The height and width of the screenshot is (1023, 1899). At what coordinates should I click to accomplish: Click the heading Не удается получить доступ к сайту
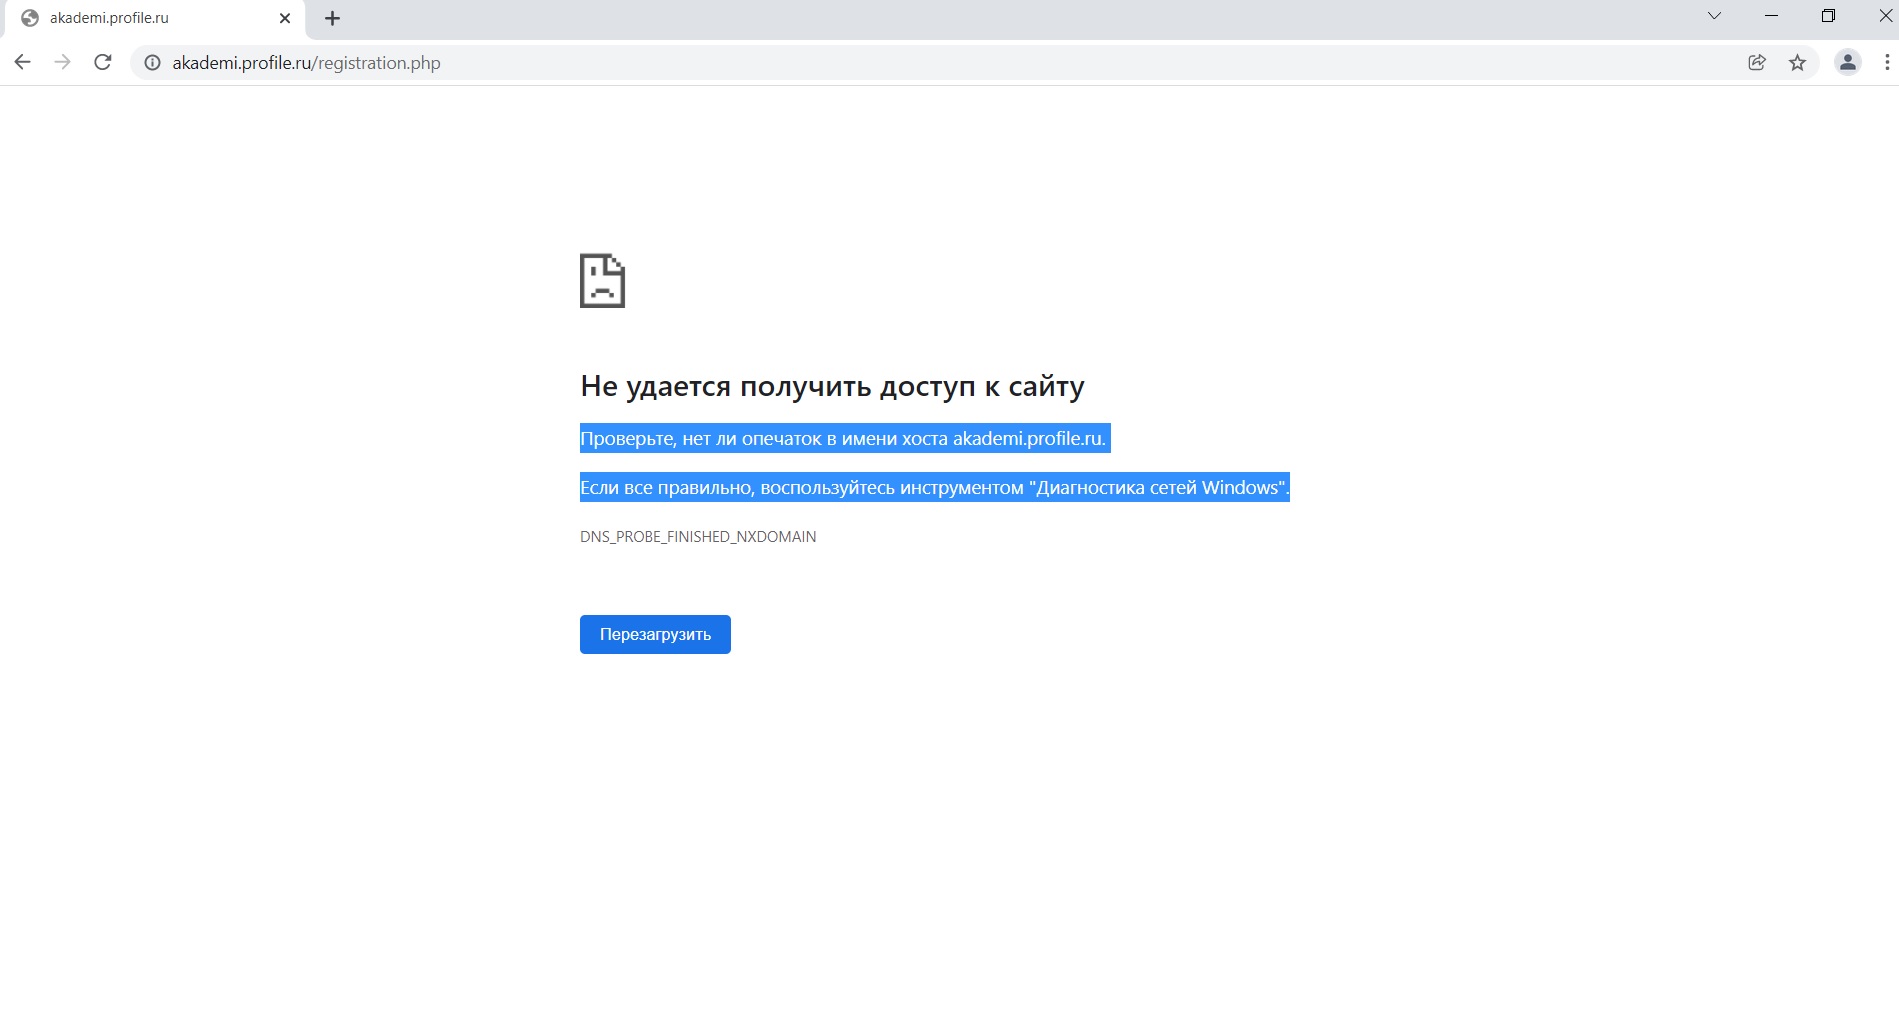[x=832, y=386]
